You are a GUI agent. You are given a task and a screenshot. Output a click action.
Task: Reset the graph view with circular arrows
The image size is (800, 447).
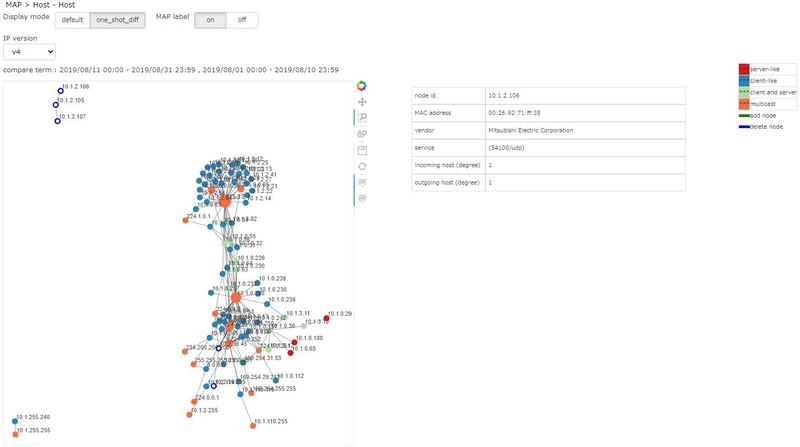tap(362, 166)
